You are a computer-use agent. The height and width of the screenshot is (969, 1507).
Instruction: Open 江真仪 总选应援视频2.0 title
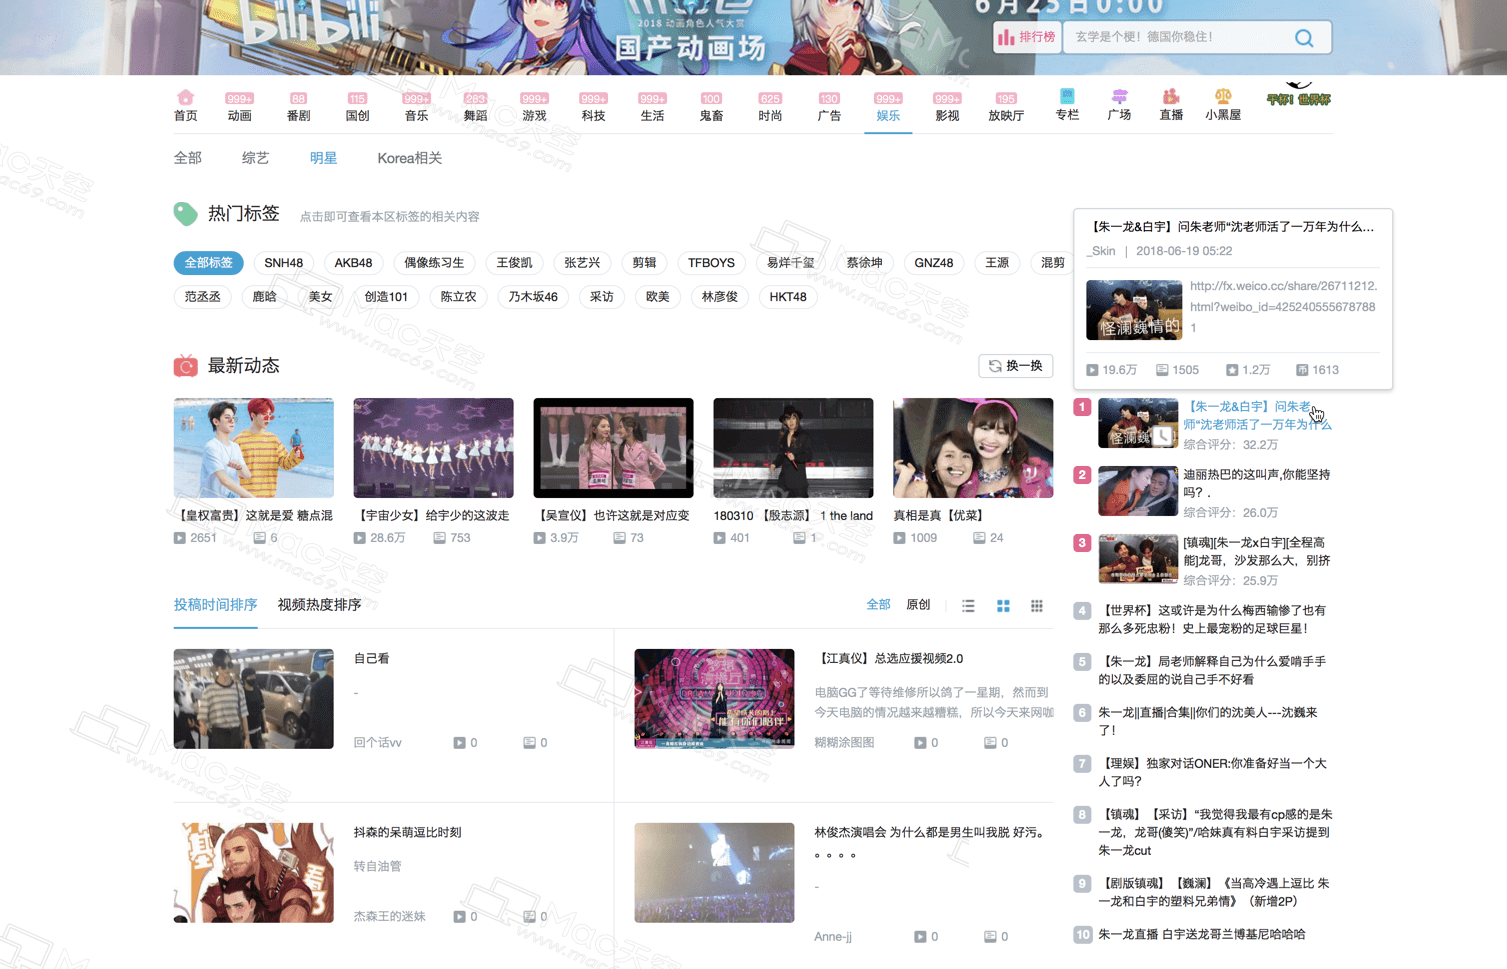[x=888, y=659]
